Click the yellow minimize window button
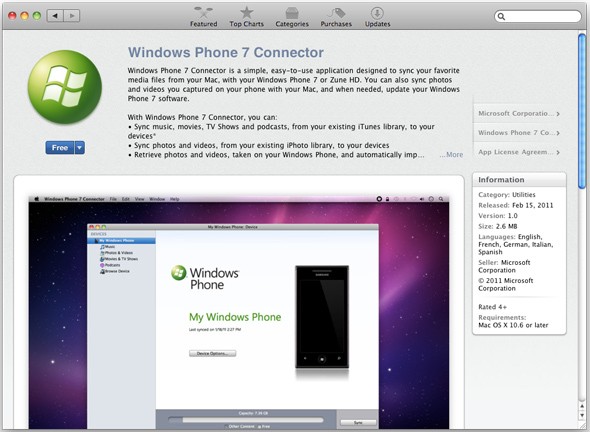590x432 pixels. pyautogui.click(x=24, y=16)
